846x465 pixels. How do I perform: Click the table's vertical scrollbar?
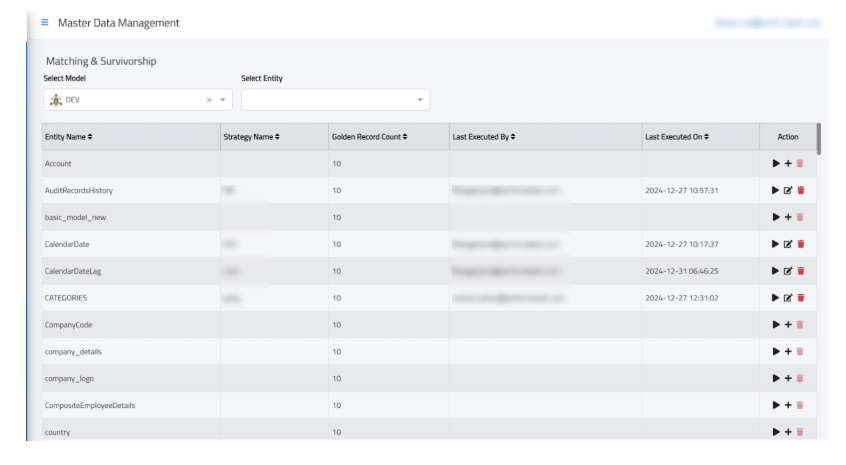(x=819, y=138)
